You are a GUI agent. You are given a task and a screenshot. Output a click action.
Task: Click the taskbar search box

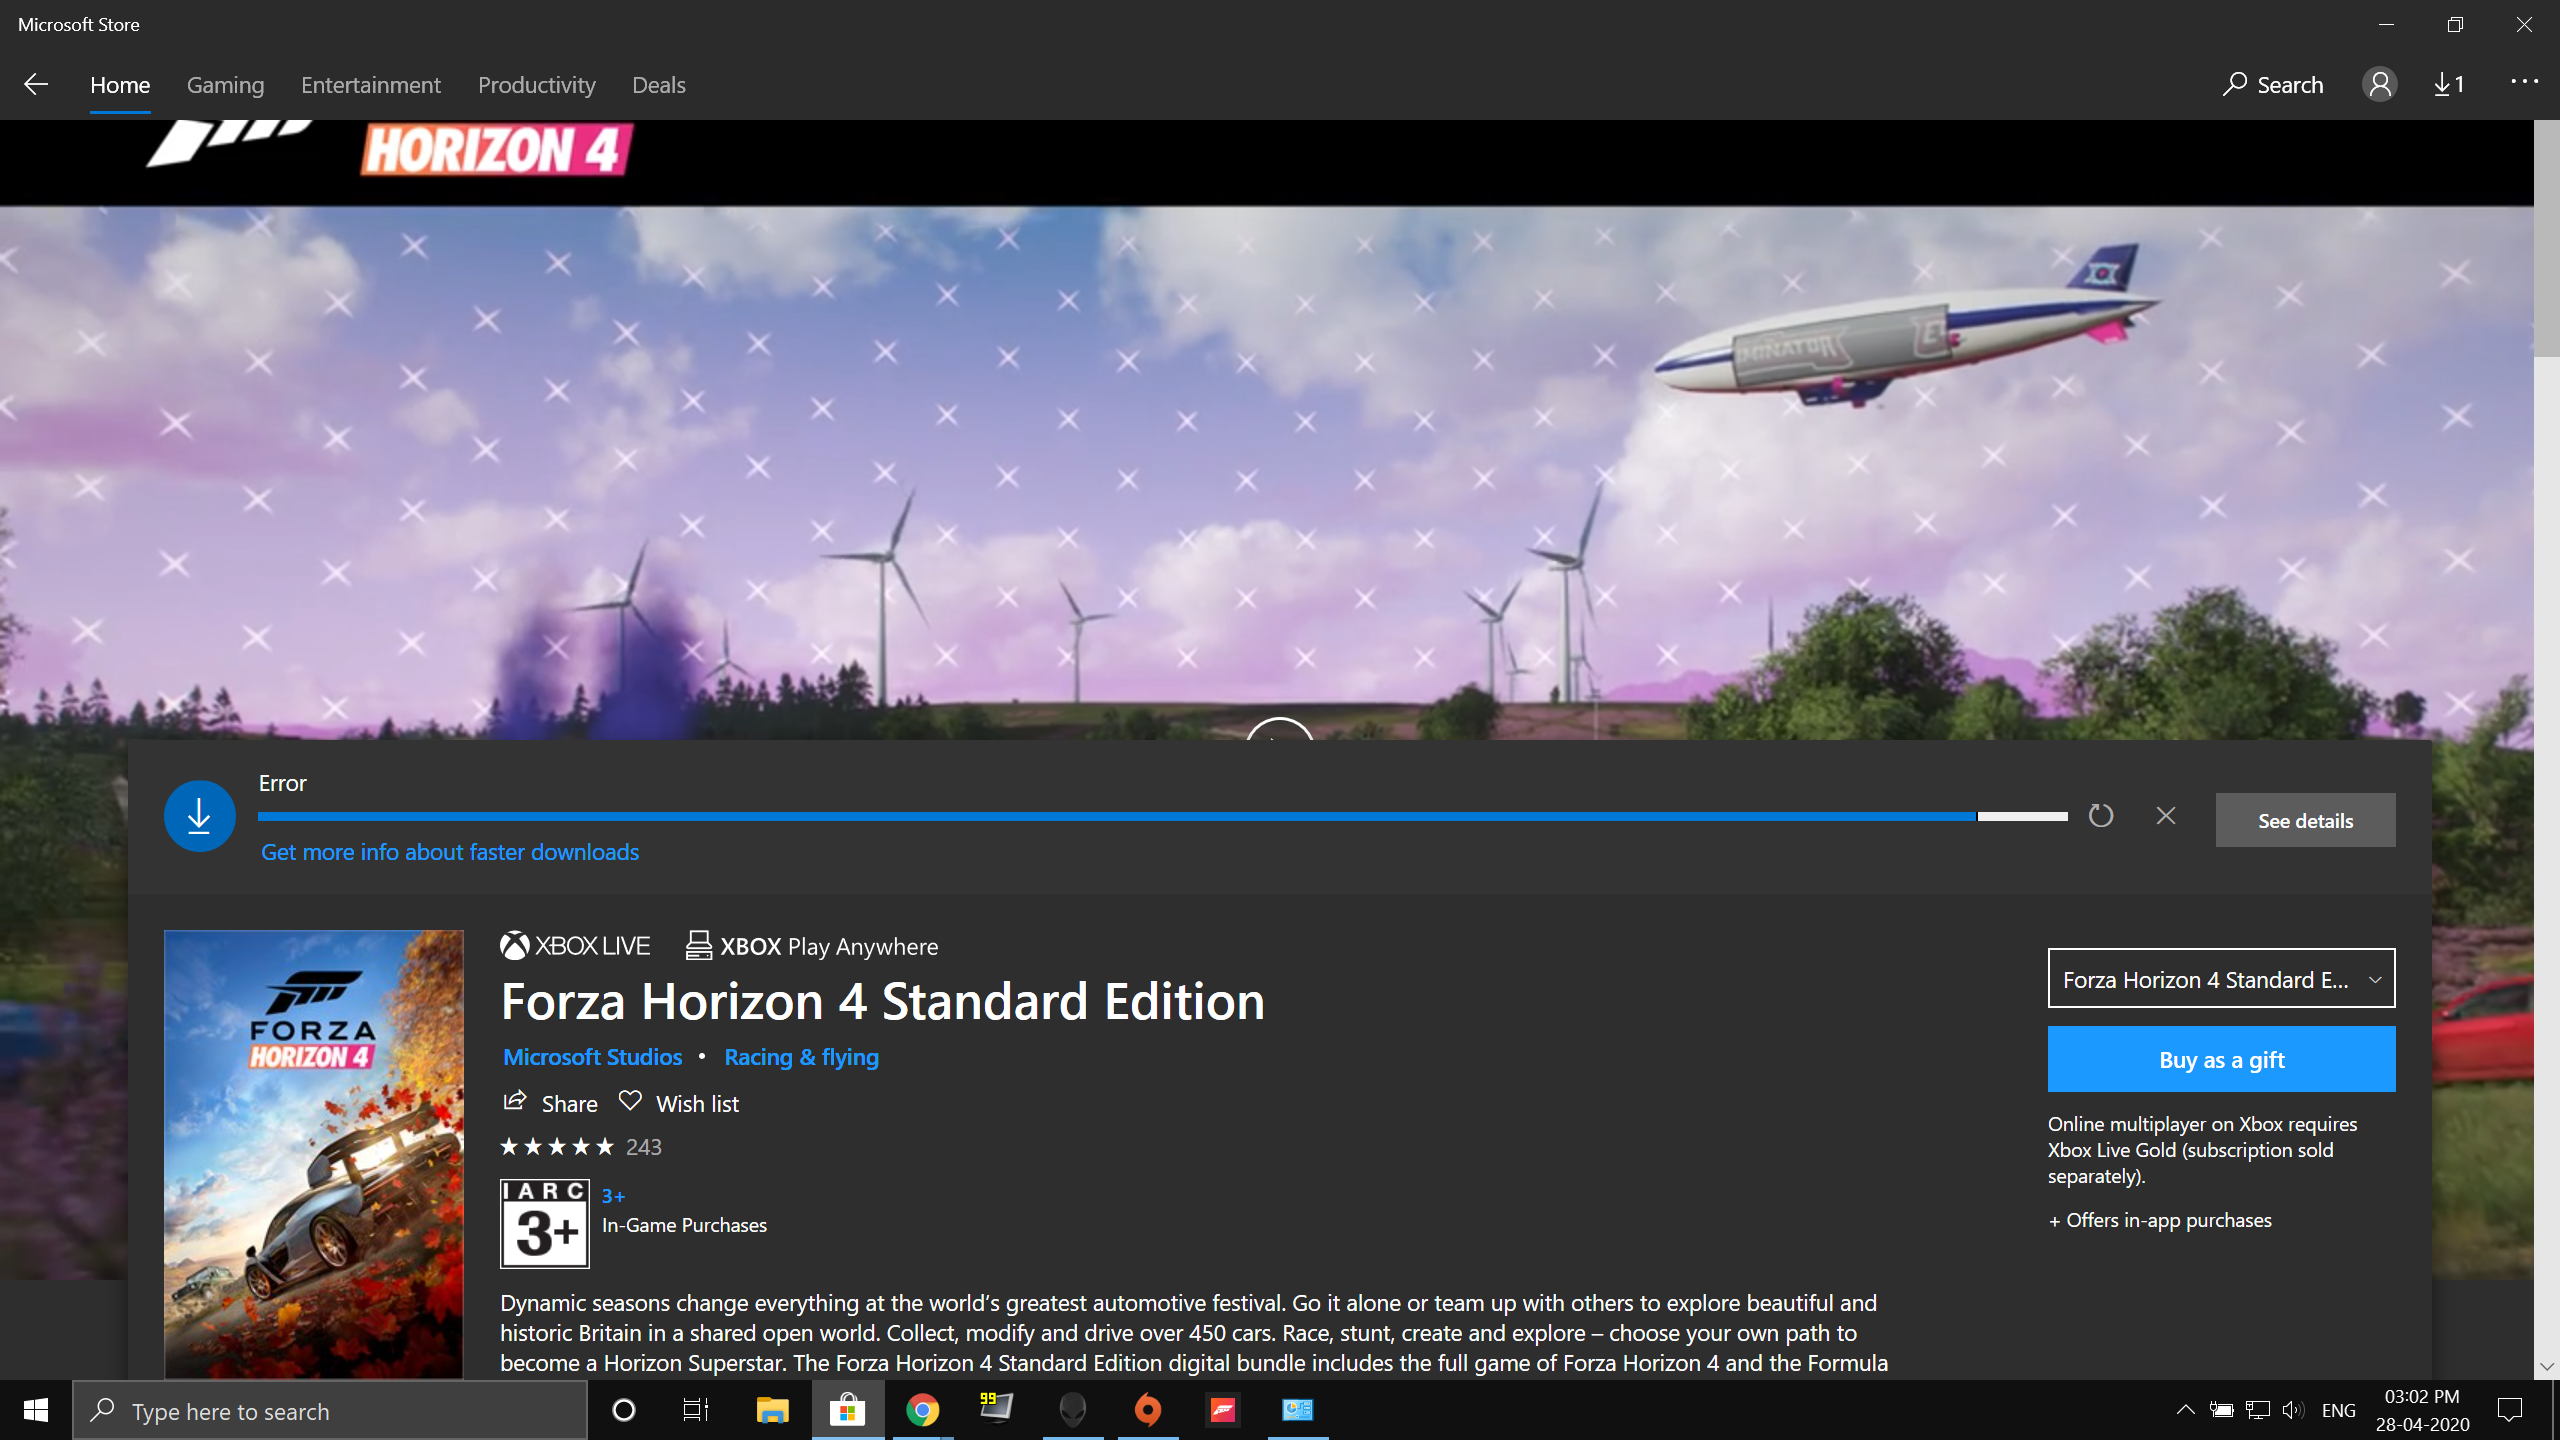click(x=330, y=1411)
